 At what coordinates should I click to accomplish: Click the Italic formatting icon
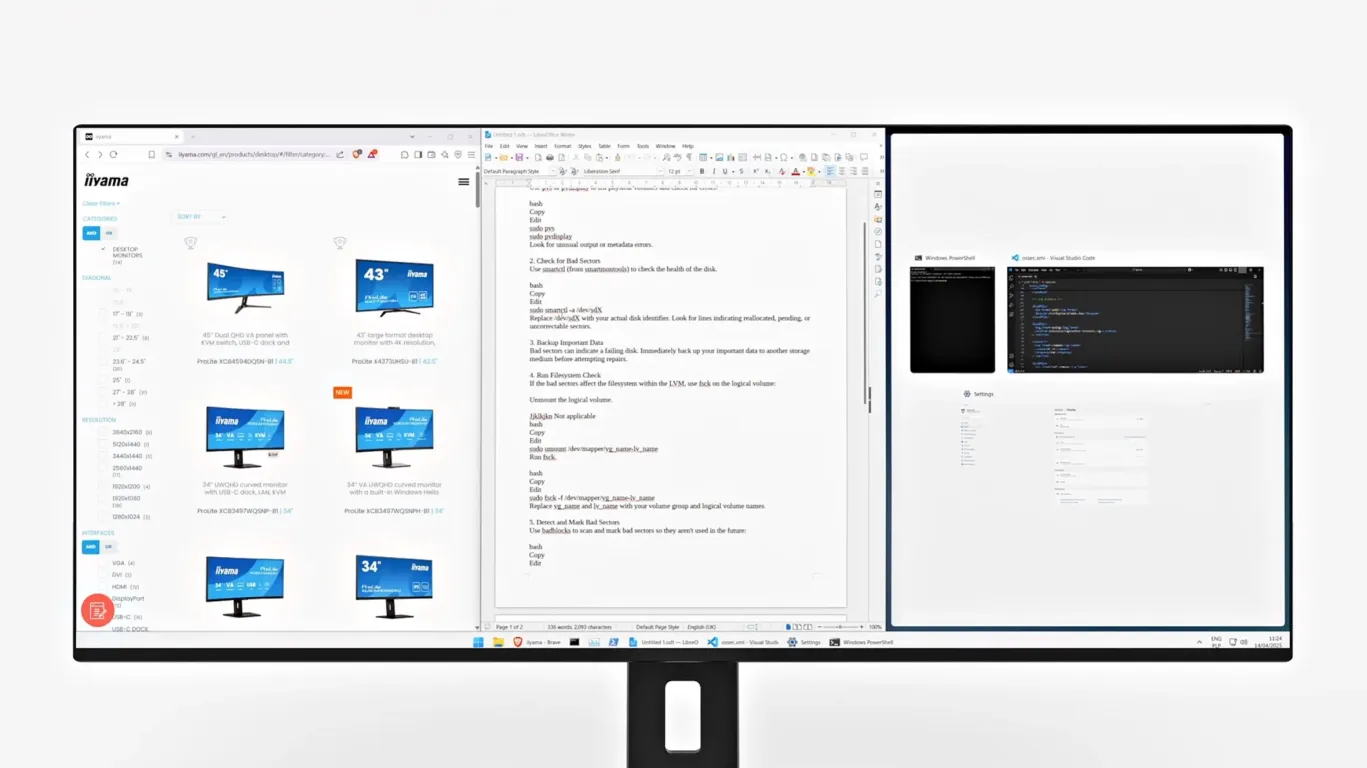(x=714, y=171)
